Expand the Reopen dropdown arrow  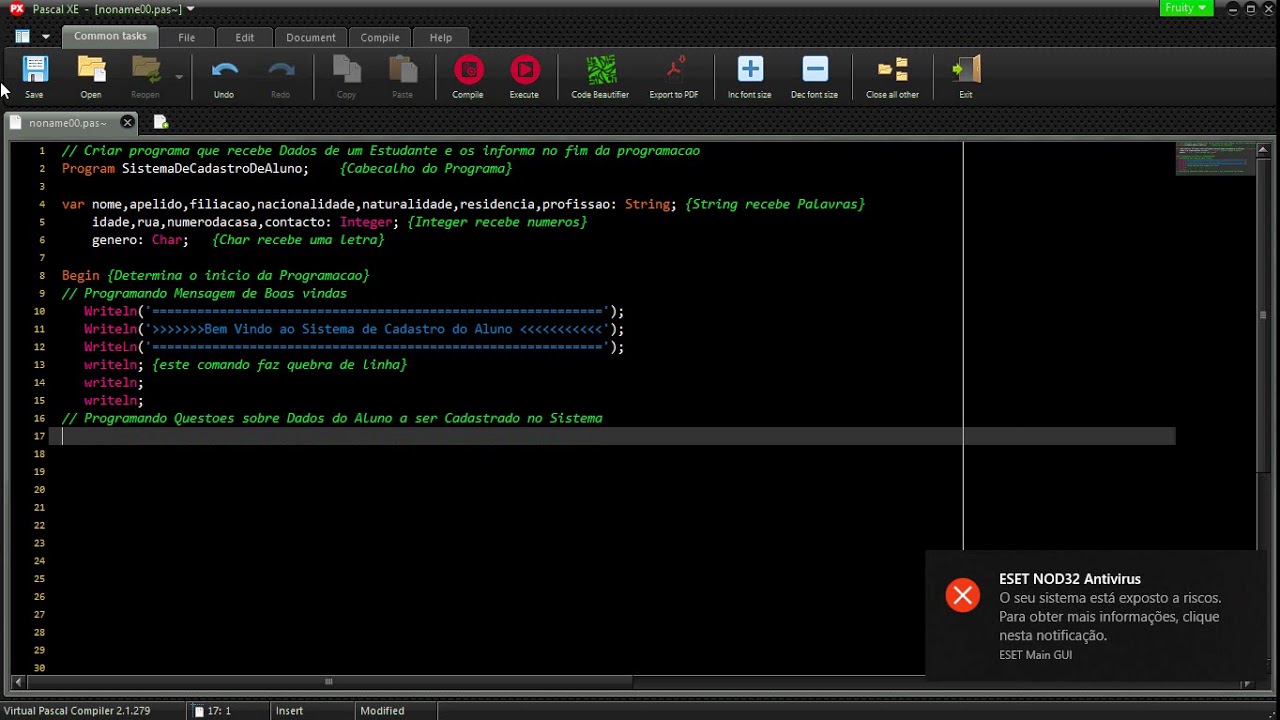[179, 76]
